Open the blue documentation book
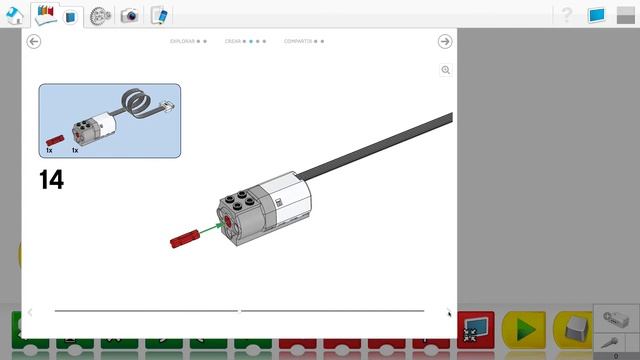 point(71,17)
